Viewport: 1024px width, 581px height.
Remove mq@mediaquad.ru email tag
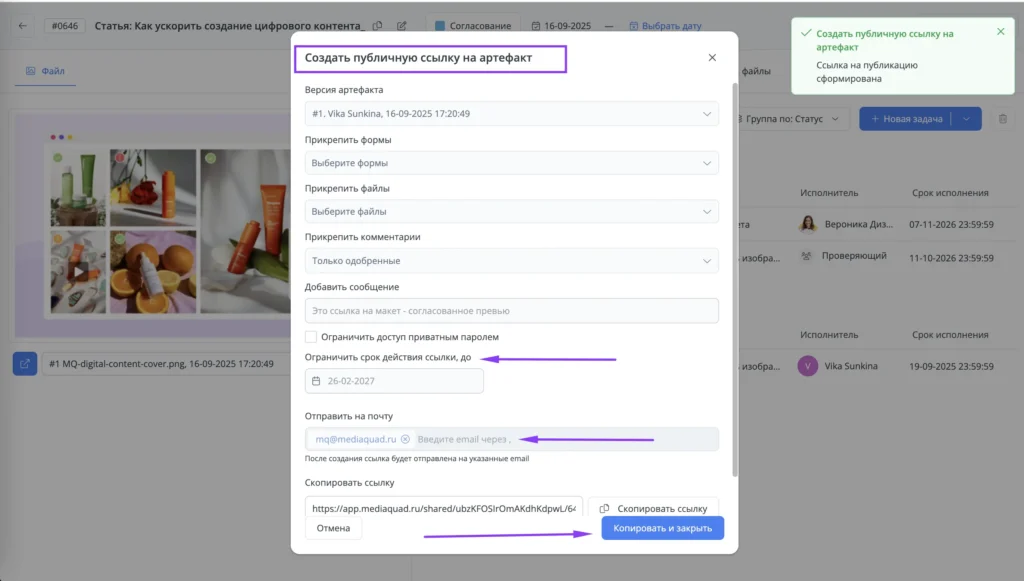pyautogui.click(x=406, y=439)
